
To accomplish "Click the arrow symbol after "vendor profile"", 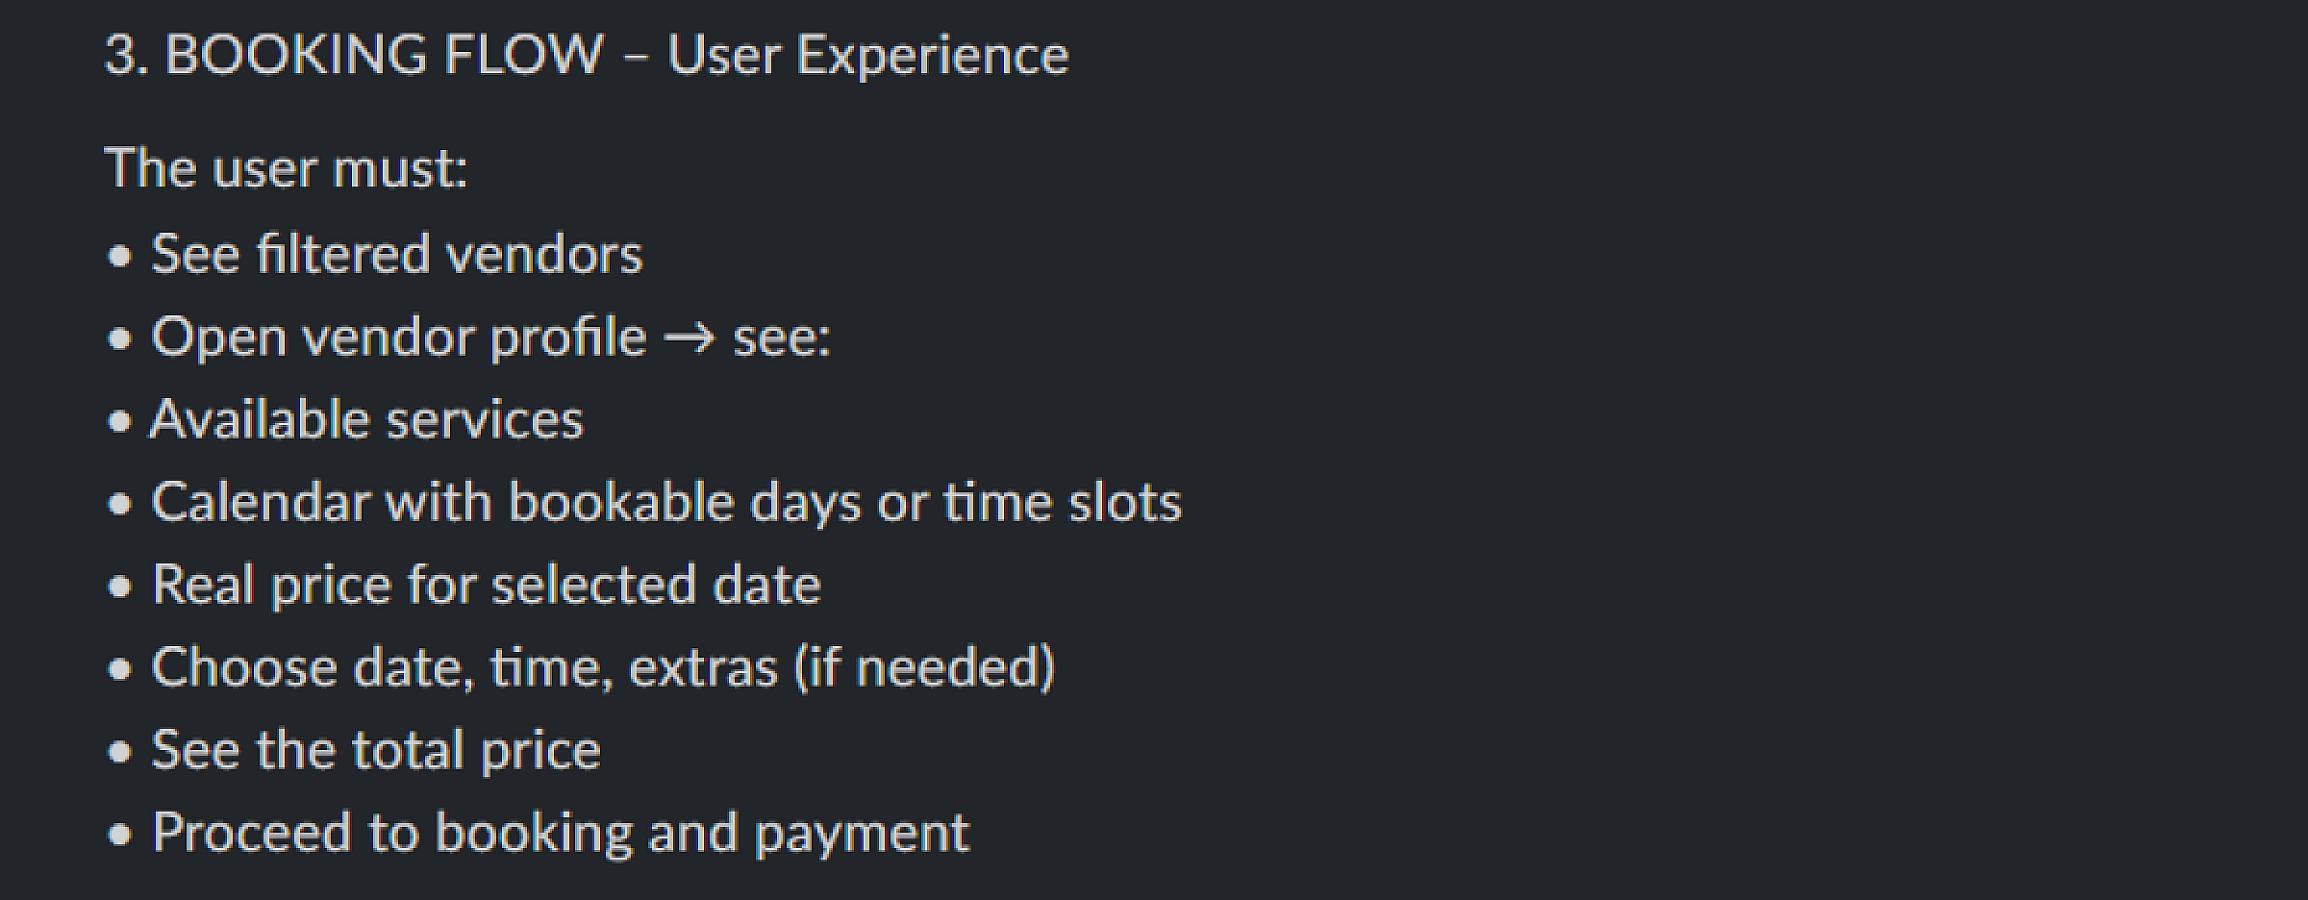I will click(x=690, y=338).
